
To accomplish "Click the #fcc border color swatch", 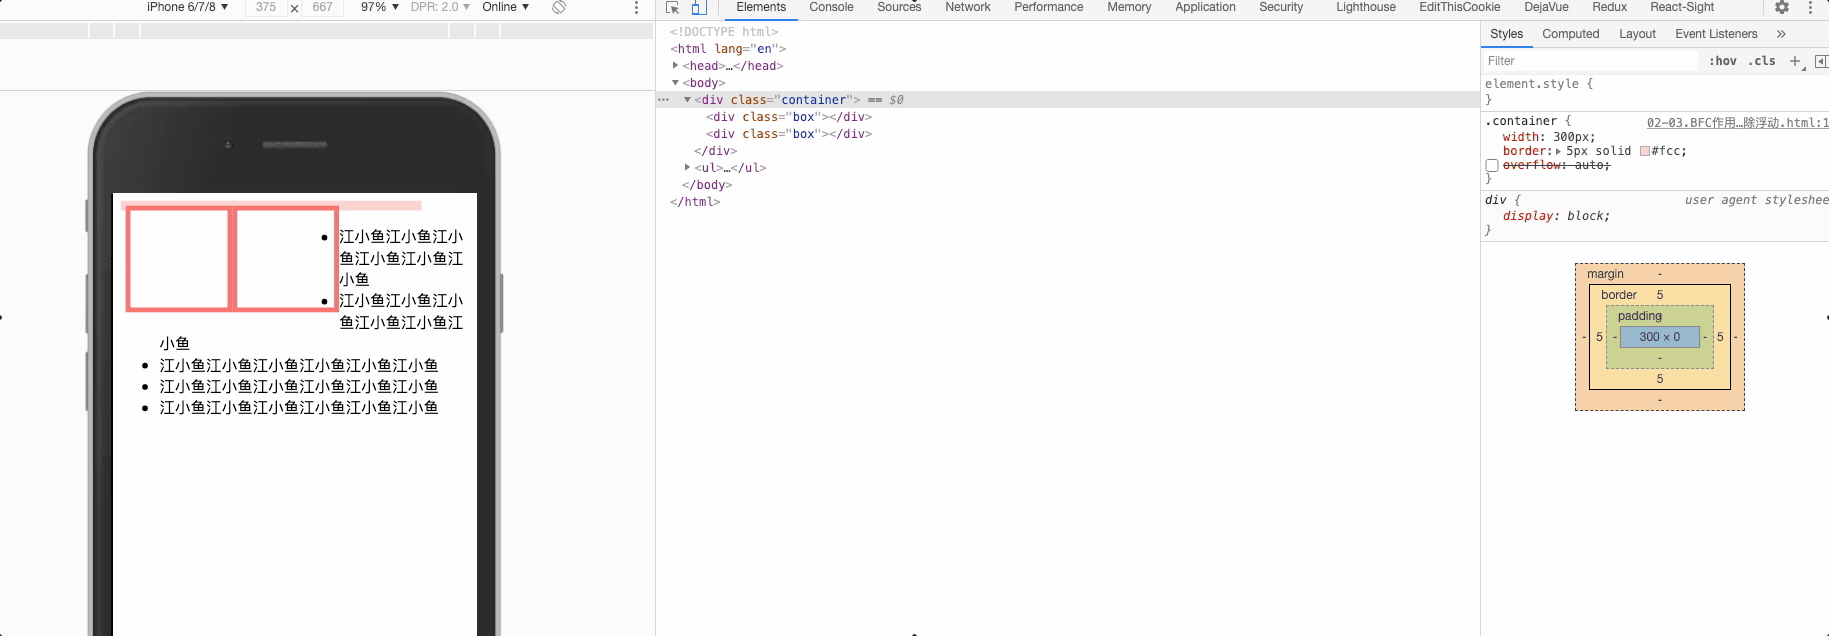I will click(x=1645, y=151).
